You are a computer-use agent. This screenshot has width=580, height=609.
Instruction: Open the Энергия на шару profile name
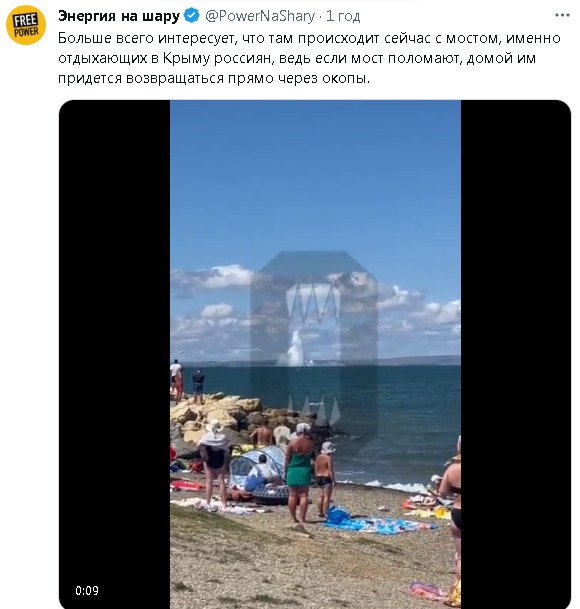click(x=119, y=16)
